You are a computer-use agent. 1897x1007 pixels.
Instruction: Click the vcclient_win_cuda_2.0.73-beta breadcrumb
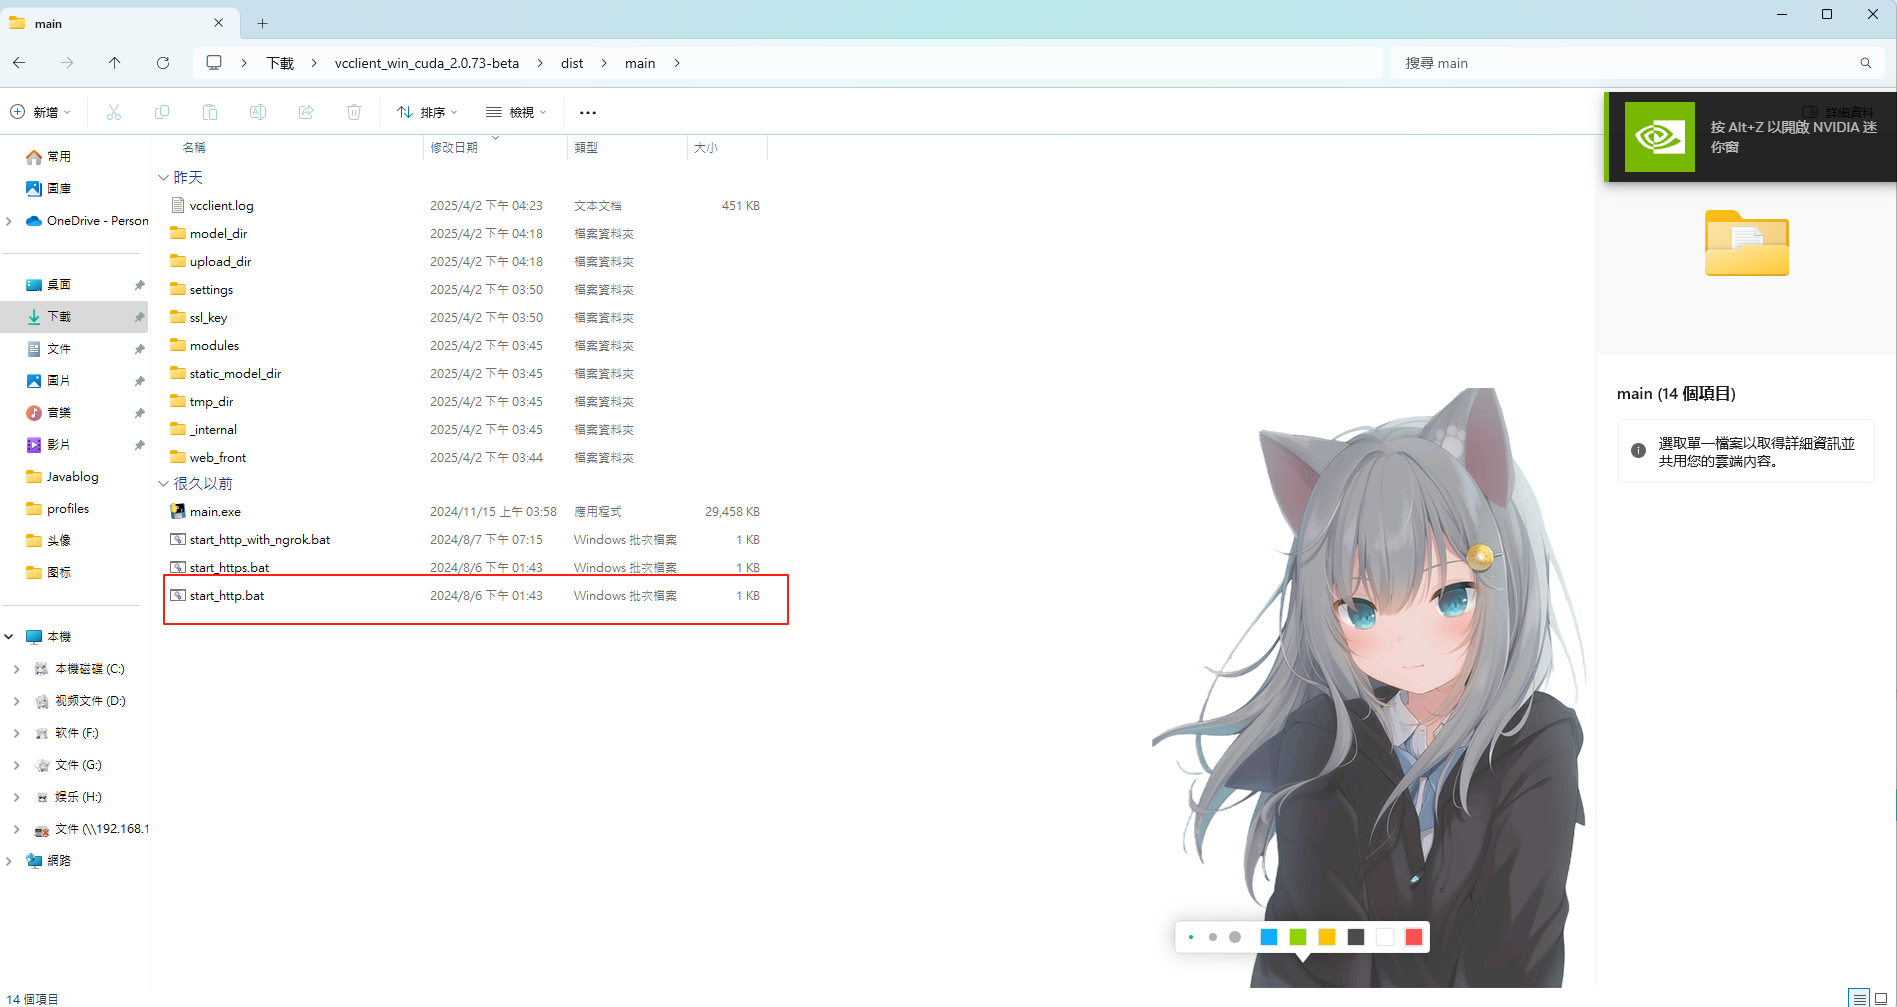click(x=427, y=63)
